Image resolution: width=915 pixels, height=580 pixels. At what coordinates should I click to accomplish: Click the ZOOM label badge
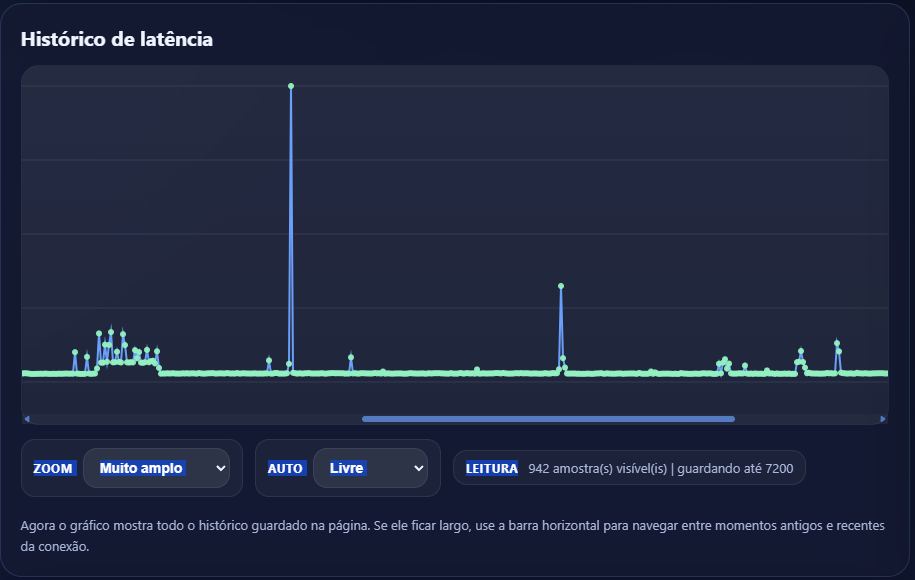coord(53,468)
